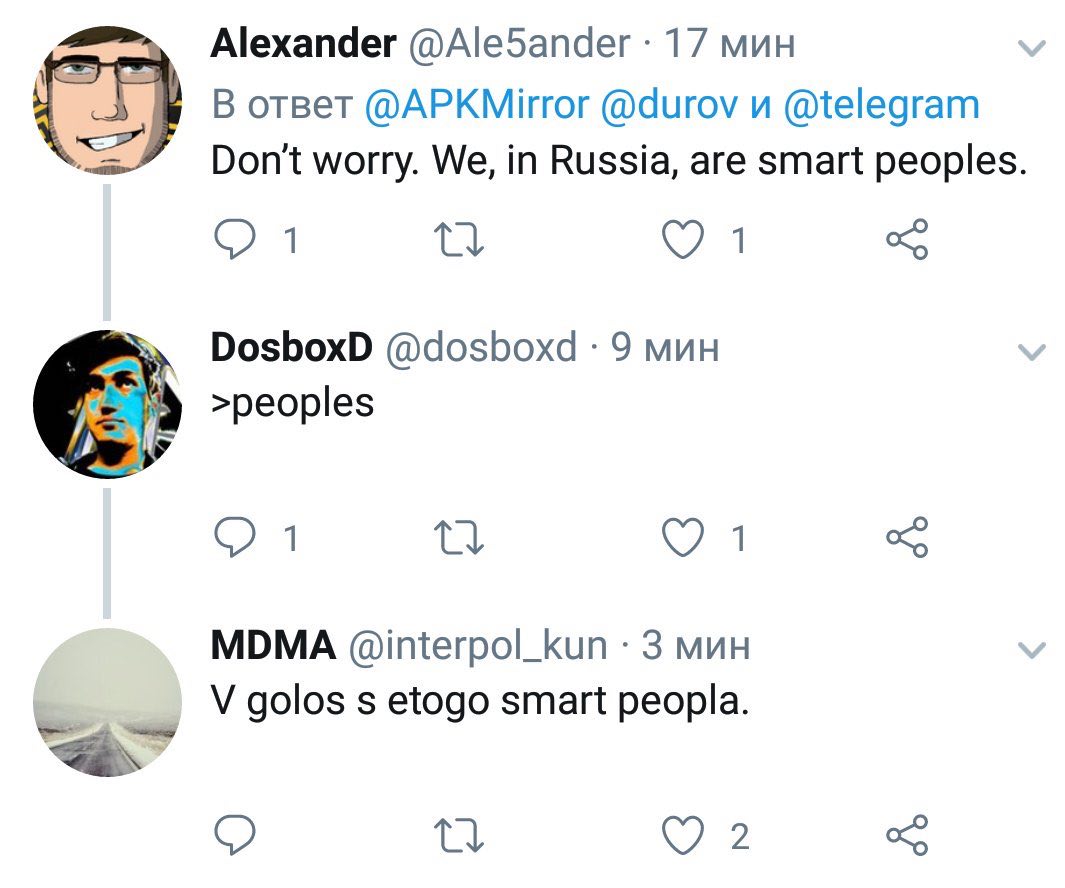1065x888 pixels.
Task: Share Alexander's tweet
Action: [908, 241]
